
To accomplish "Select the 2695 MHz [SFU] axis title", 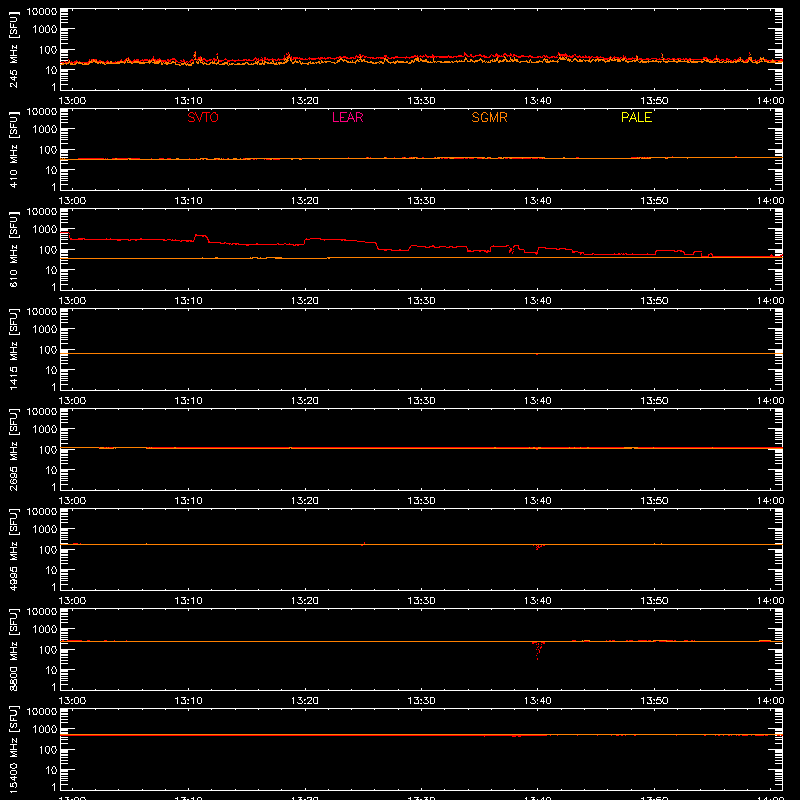I will coord(14,449).
